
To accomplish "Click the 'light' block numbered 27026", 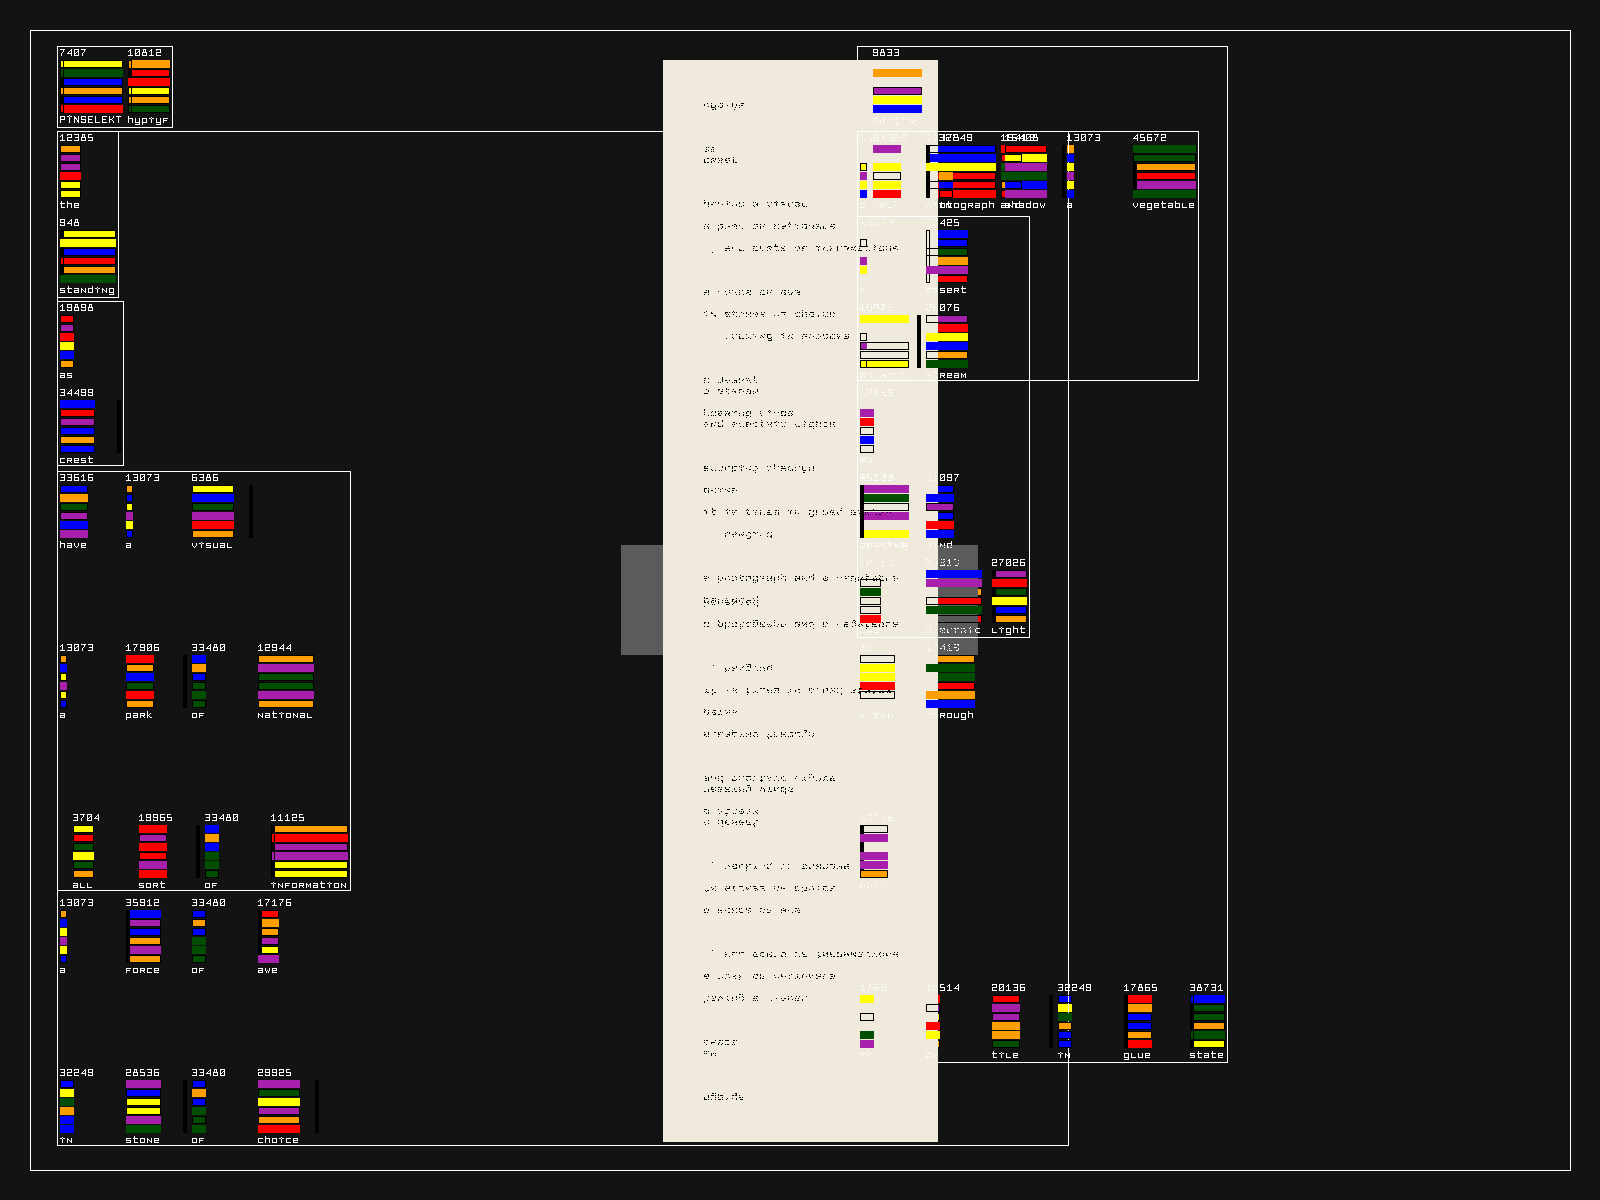I will [x=1009, y=597].
